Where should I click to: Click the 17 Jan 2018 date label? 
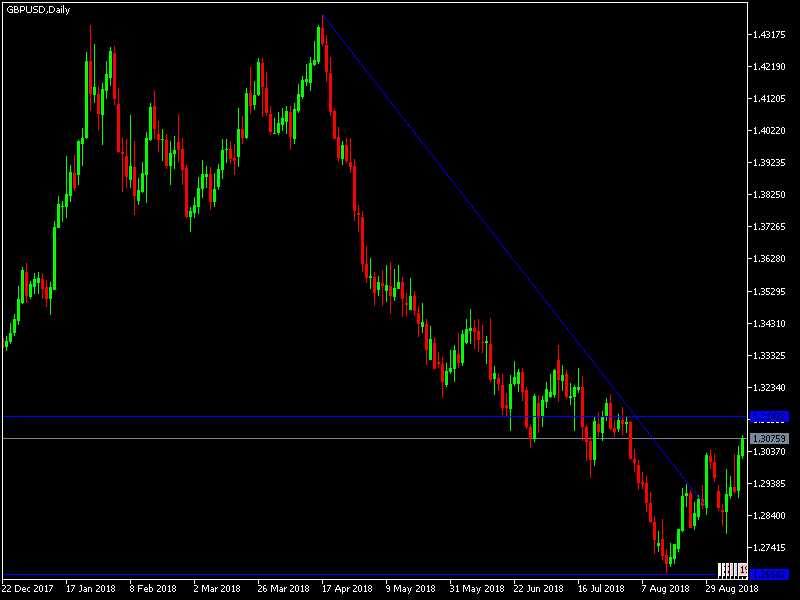coord(91,589)
